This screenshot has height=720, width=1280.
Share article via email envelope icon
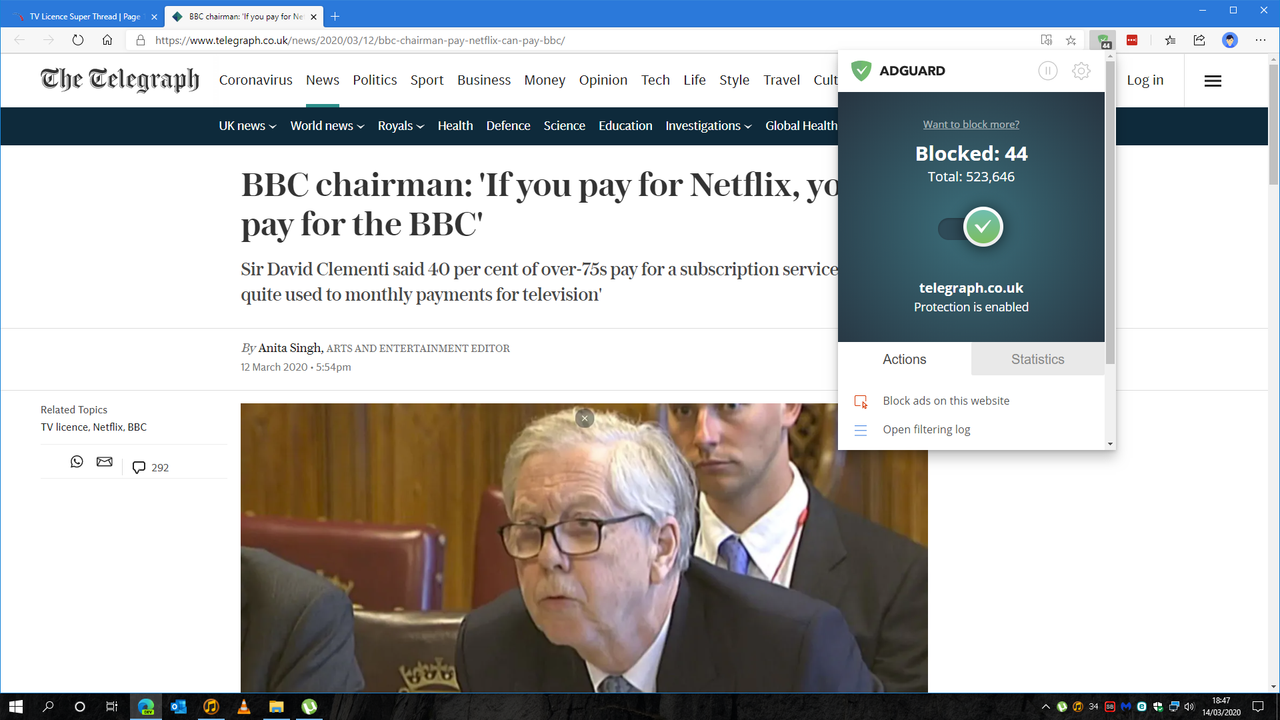[104, 462]
